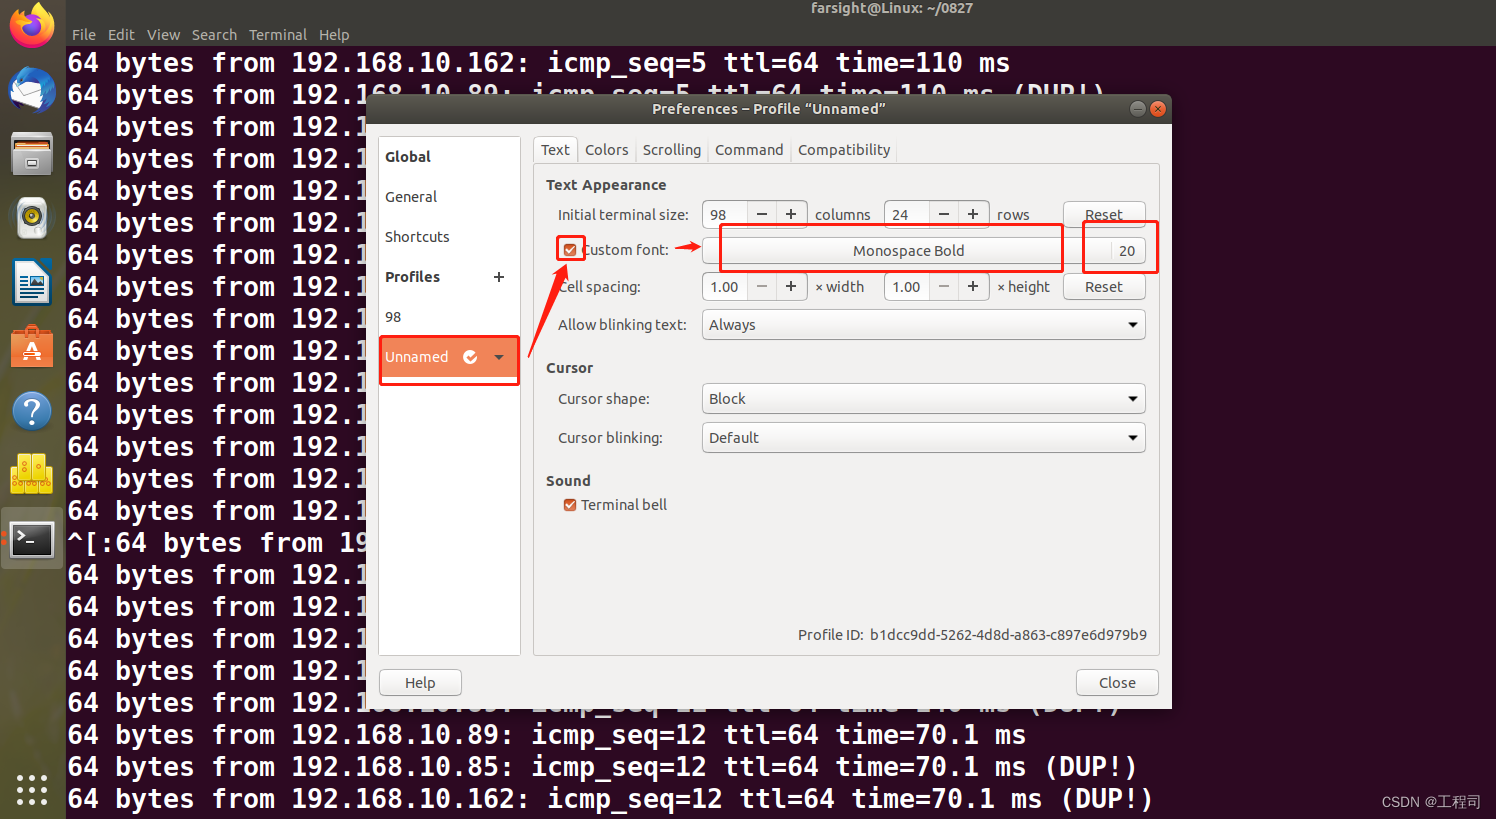Uncheck the Custom font checkbox
The height and width of the screenshot is (819, 1496).
(570, 248)
